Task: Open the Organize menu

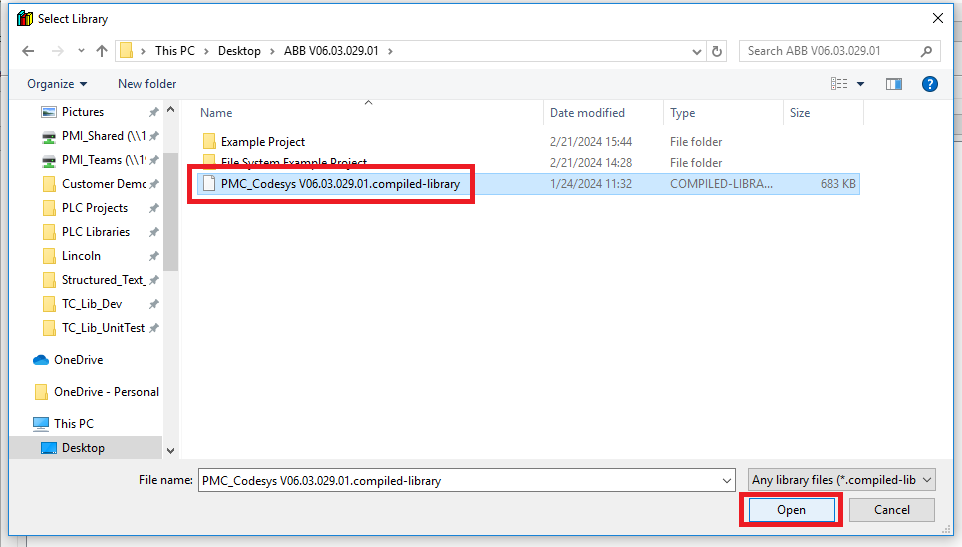Action: click(57, 84)
